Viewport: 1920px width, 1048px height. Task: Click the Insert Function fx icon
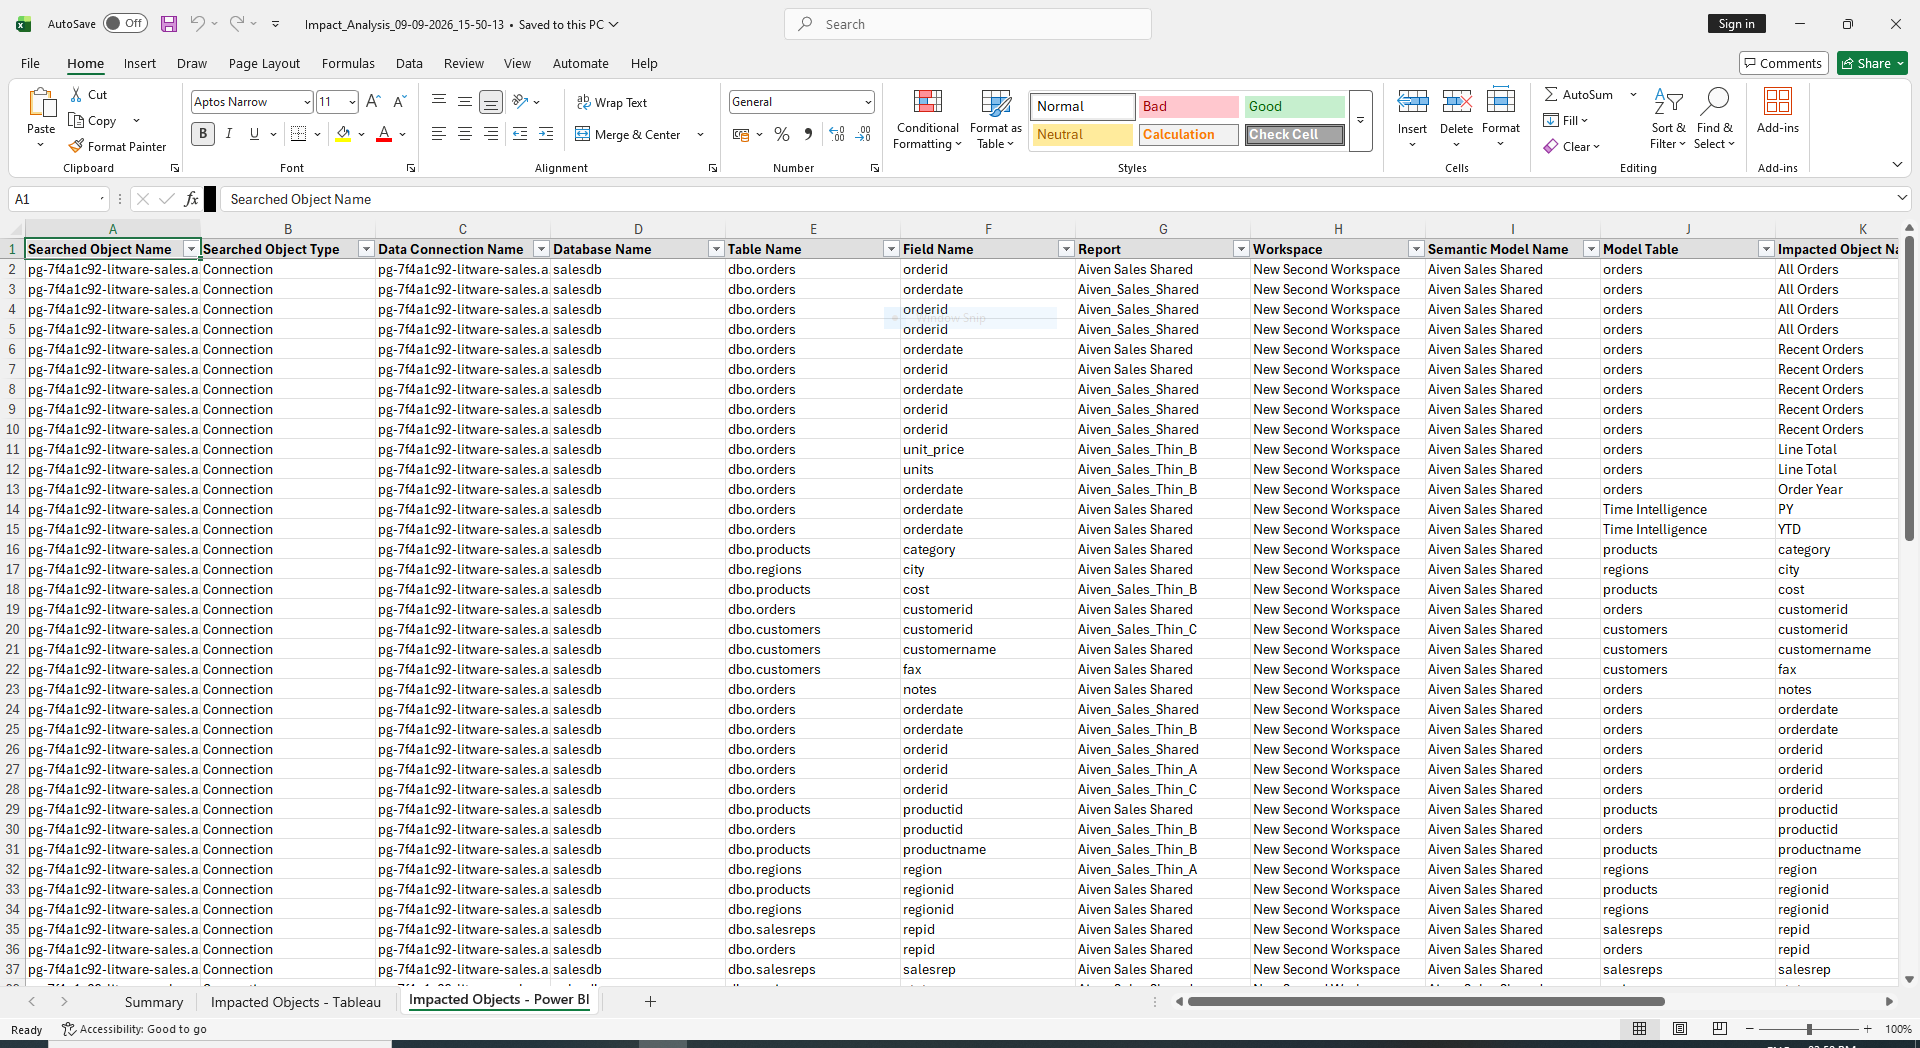191,199
